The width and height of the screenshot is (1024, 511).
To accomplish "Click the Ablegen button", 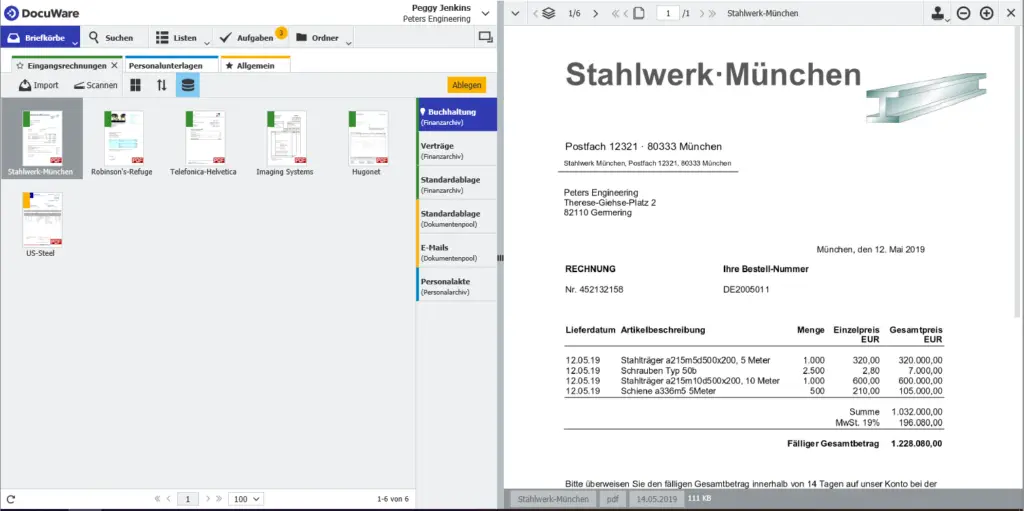I will tap(467, 85).
